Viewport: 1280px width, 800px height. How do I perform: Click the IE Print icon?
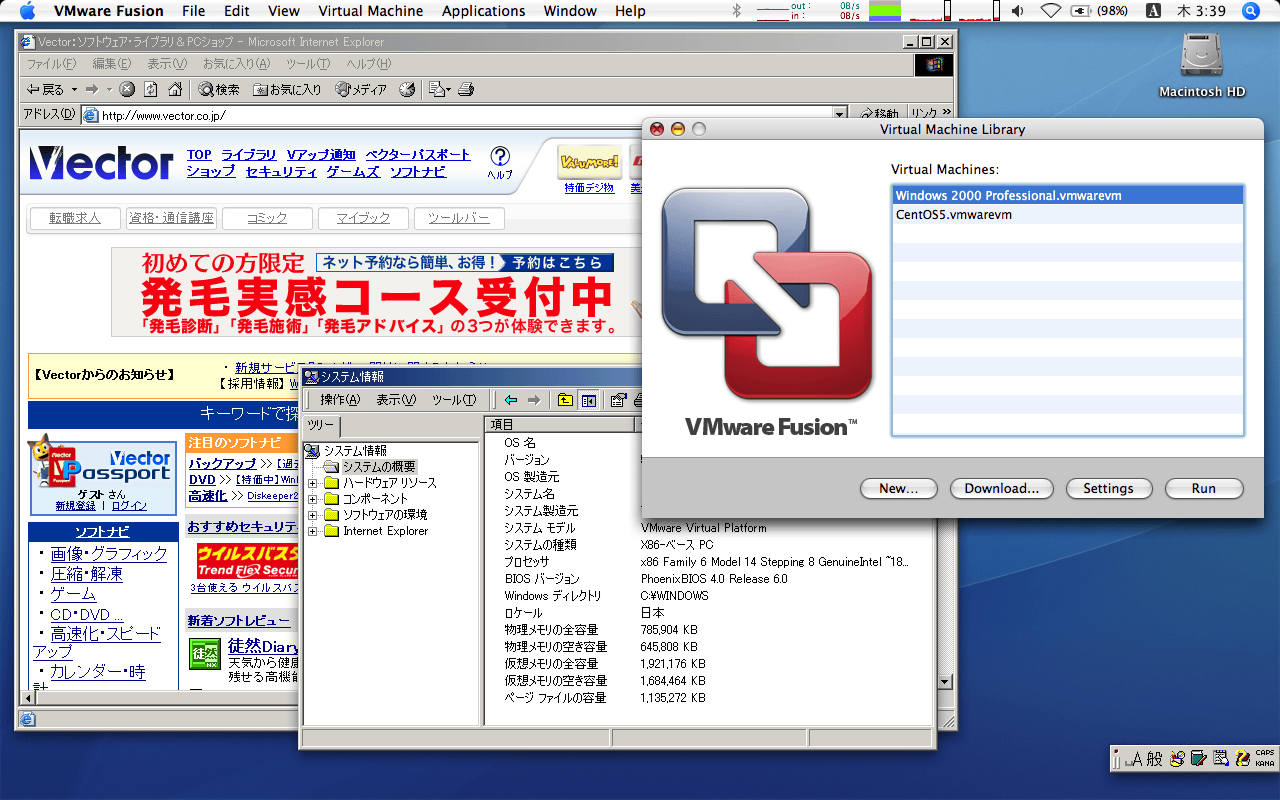tap(465, 90)
